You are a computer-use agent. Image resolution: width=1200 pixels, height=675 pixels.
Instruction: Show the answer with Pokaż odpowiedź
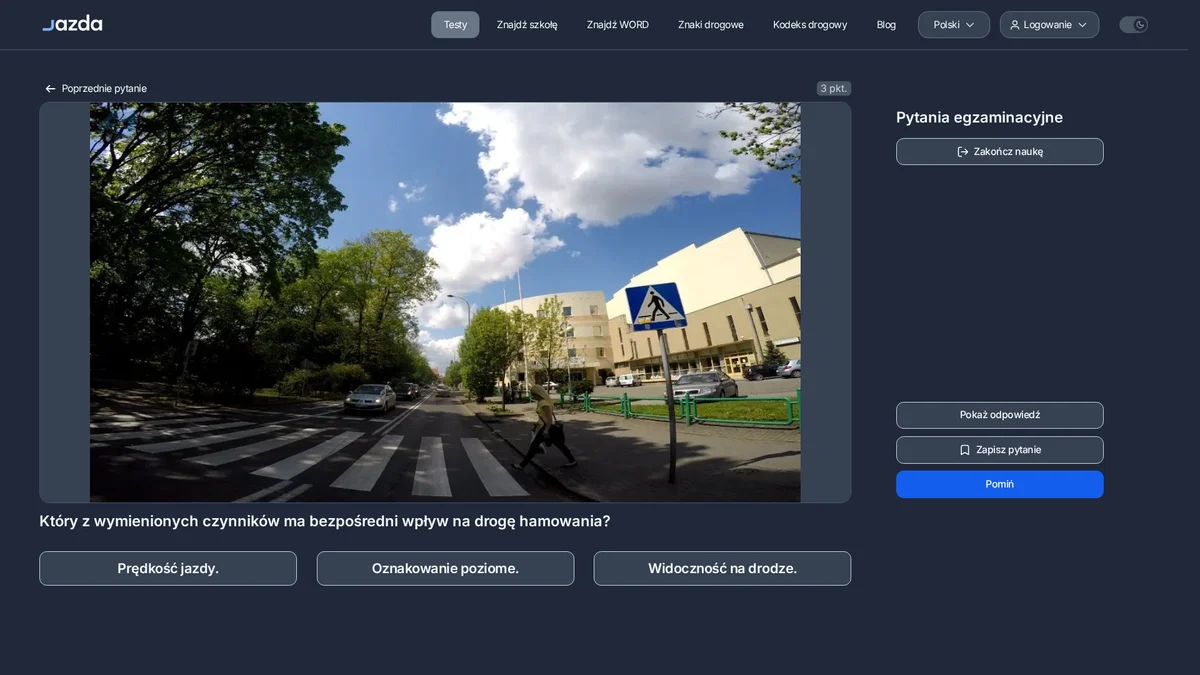1000,415
